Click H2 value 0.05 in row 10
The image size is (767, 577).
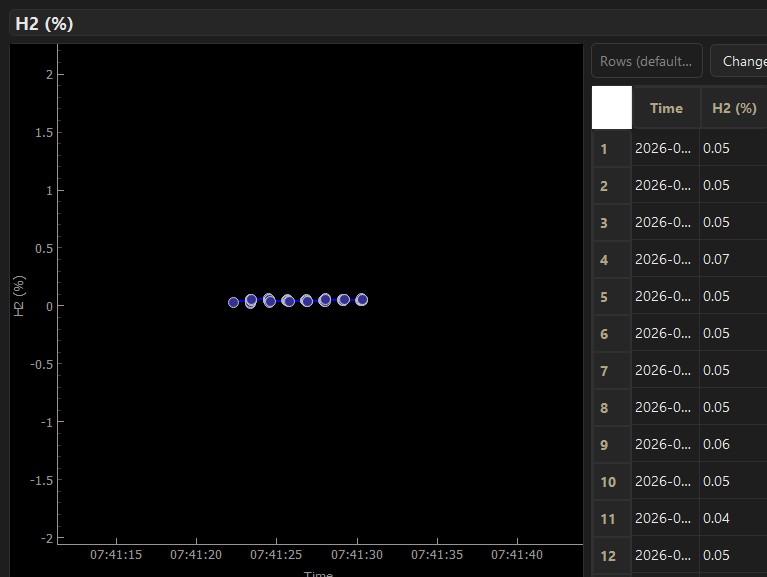pos(733,482)
